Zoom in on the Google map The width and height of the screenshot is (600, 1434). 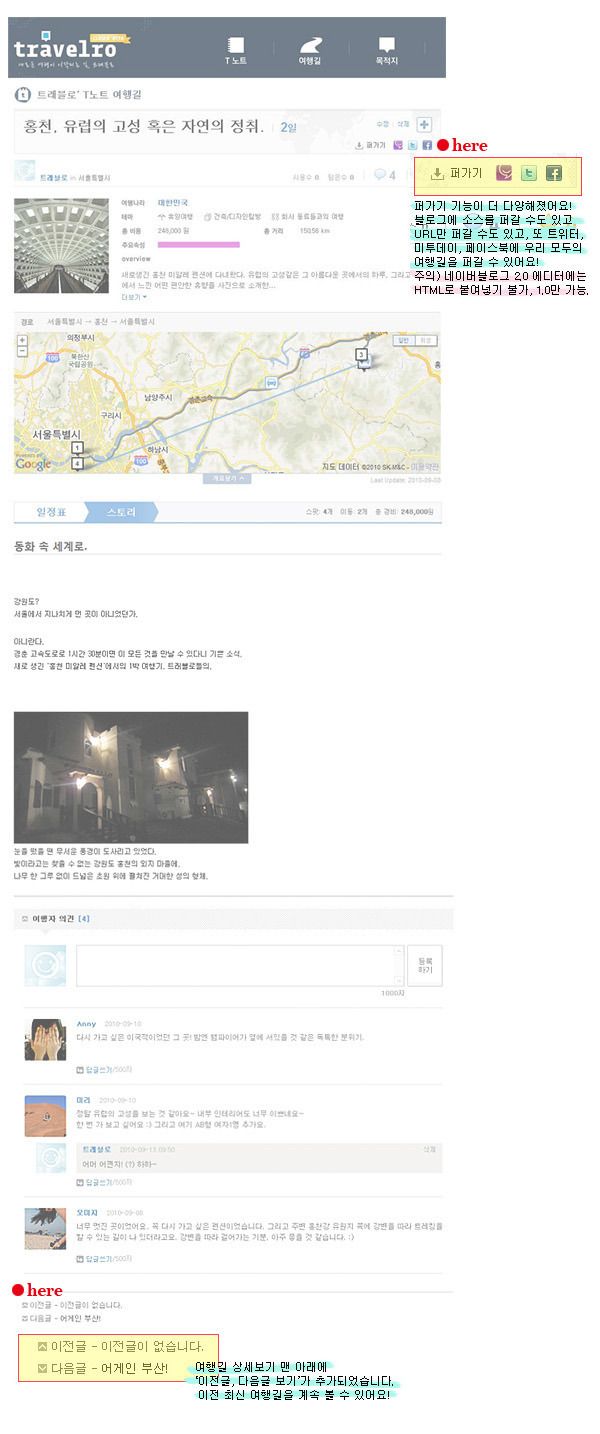pyautogui.click(x=22, y=340)
